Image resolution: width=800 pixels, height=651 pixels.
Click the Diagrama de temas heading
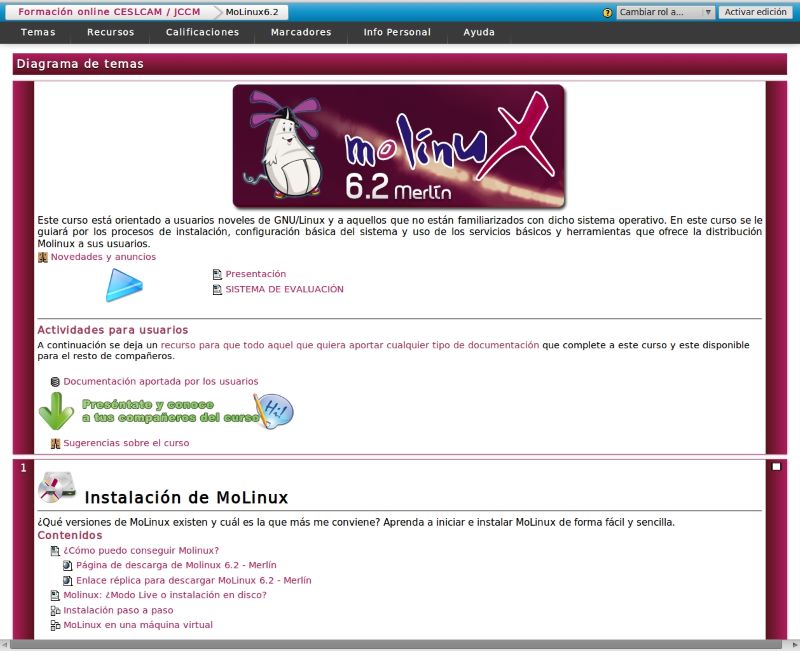point(80,64)
